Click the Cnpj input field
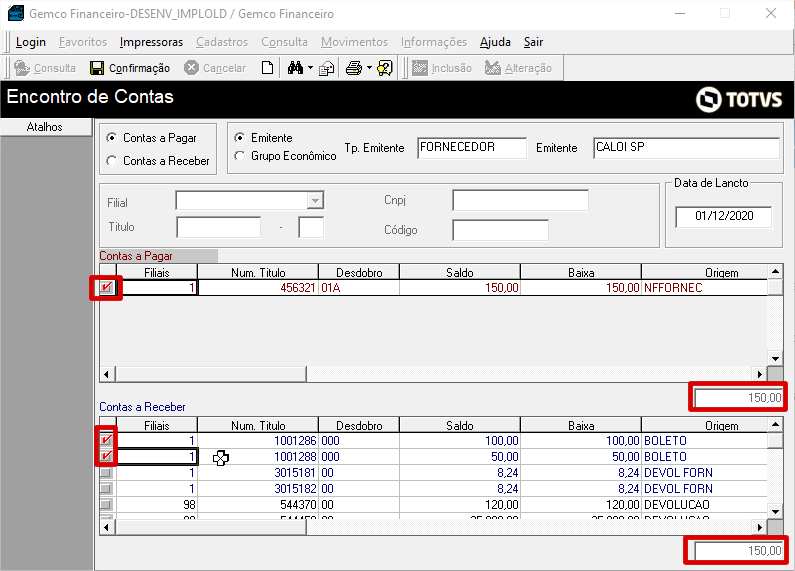Image resolution: width=795 pixels, height=571 pixels. (520, 200)
